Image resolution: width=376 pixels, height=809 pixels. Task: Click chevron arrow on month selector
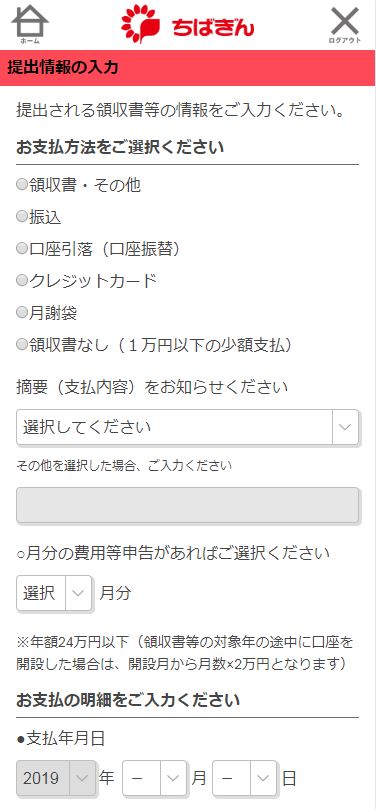click(173, 778)
